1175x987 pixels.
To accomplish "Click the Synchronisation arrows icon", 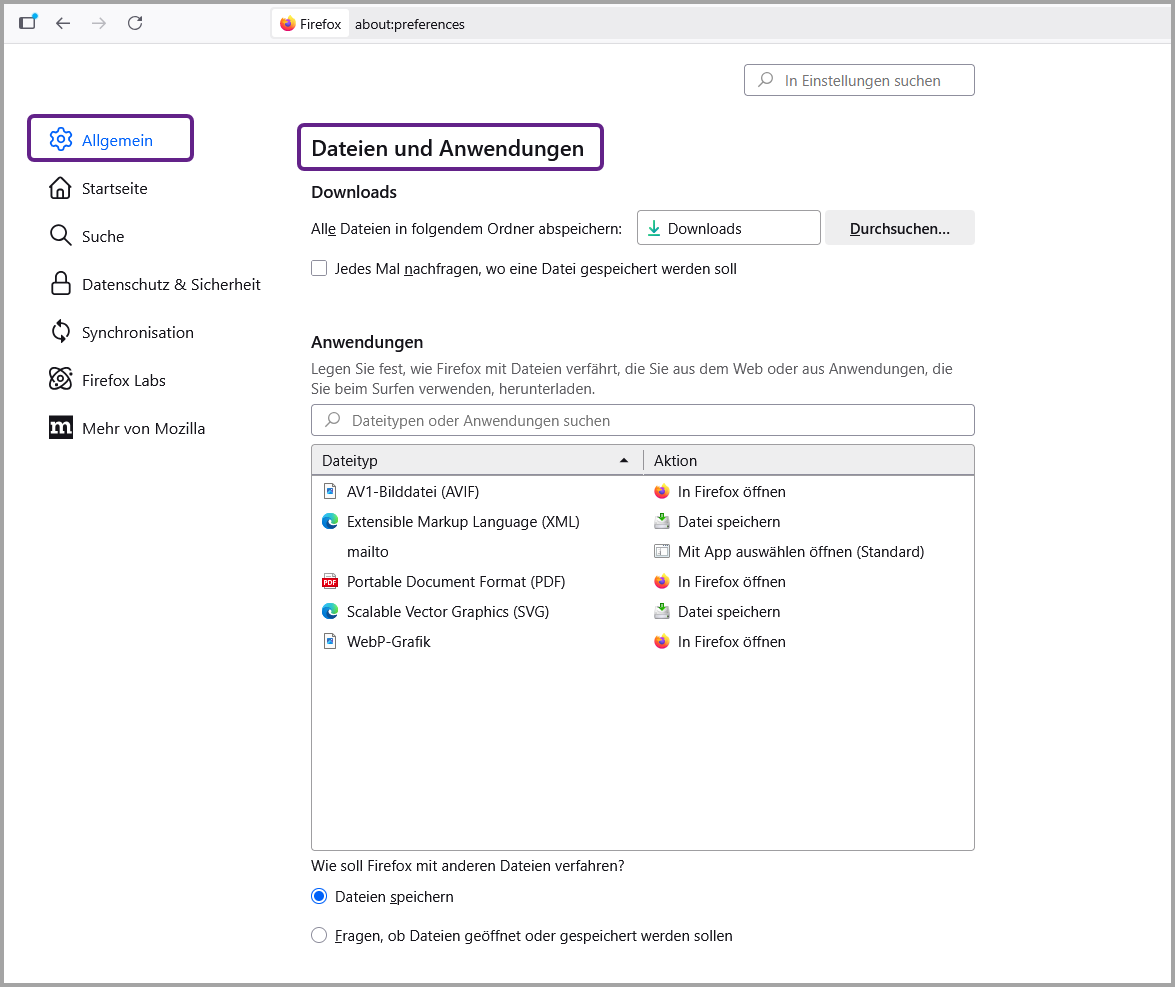I will 61,332.
